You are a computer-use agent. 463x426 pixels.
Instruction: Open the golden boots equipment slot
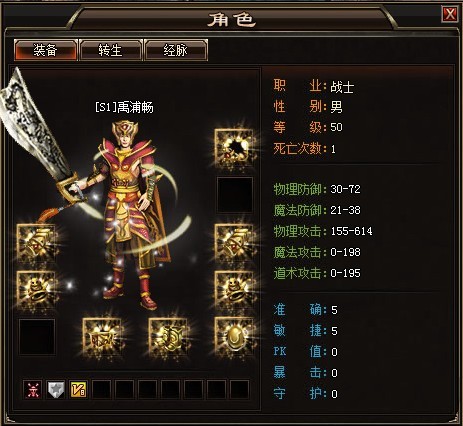tap(168, 337)
